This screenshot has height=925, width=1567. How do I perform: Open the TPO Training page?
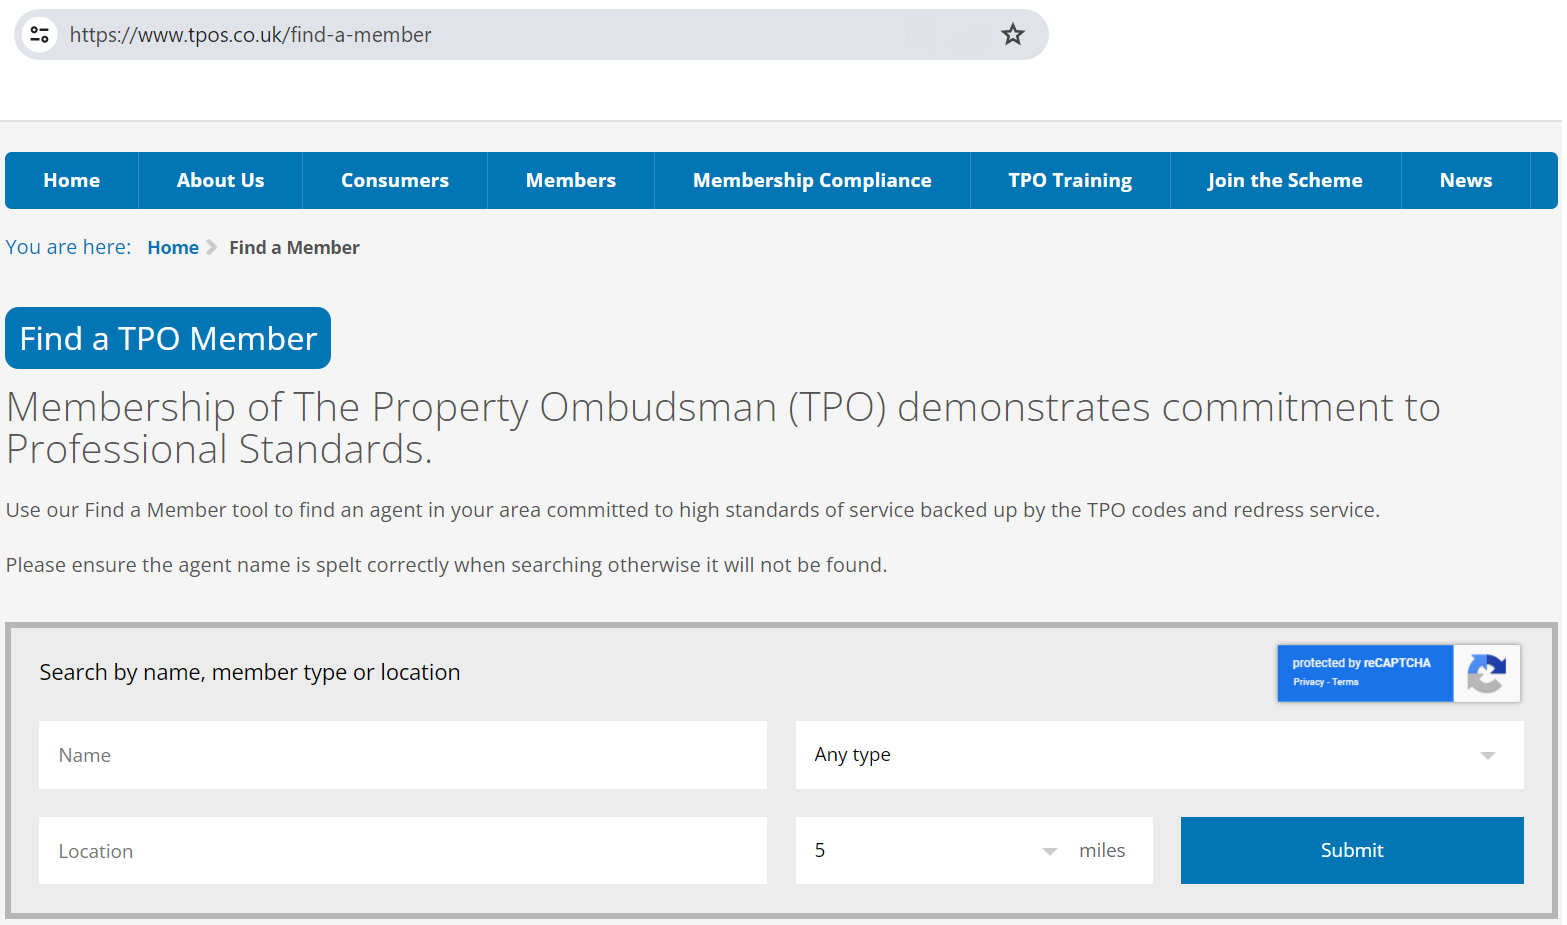(1069, 180)
